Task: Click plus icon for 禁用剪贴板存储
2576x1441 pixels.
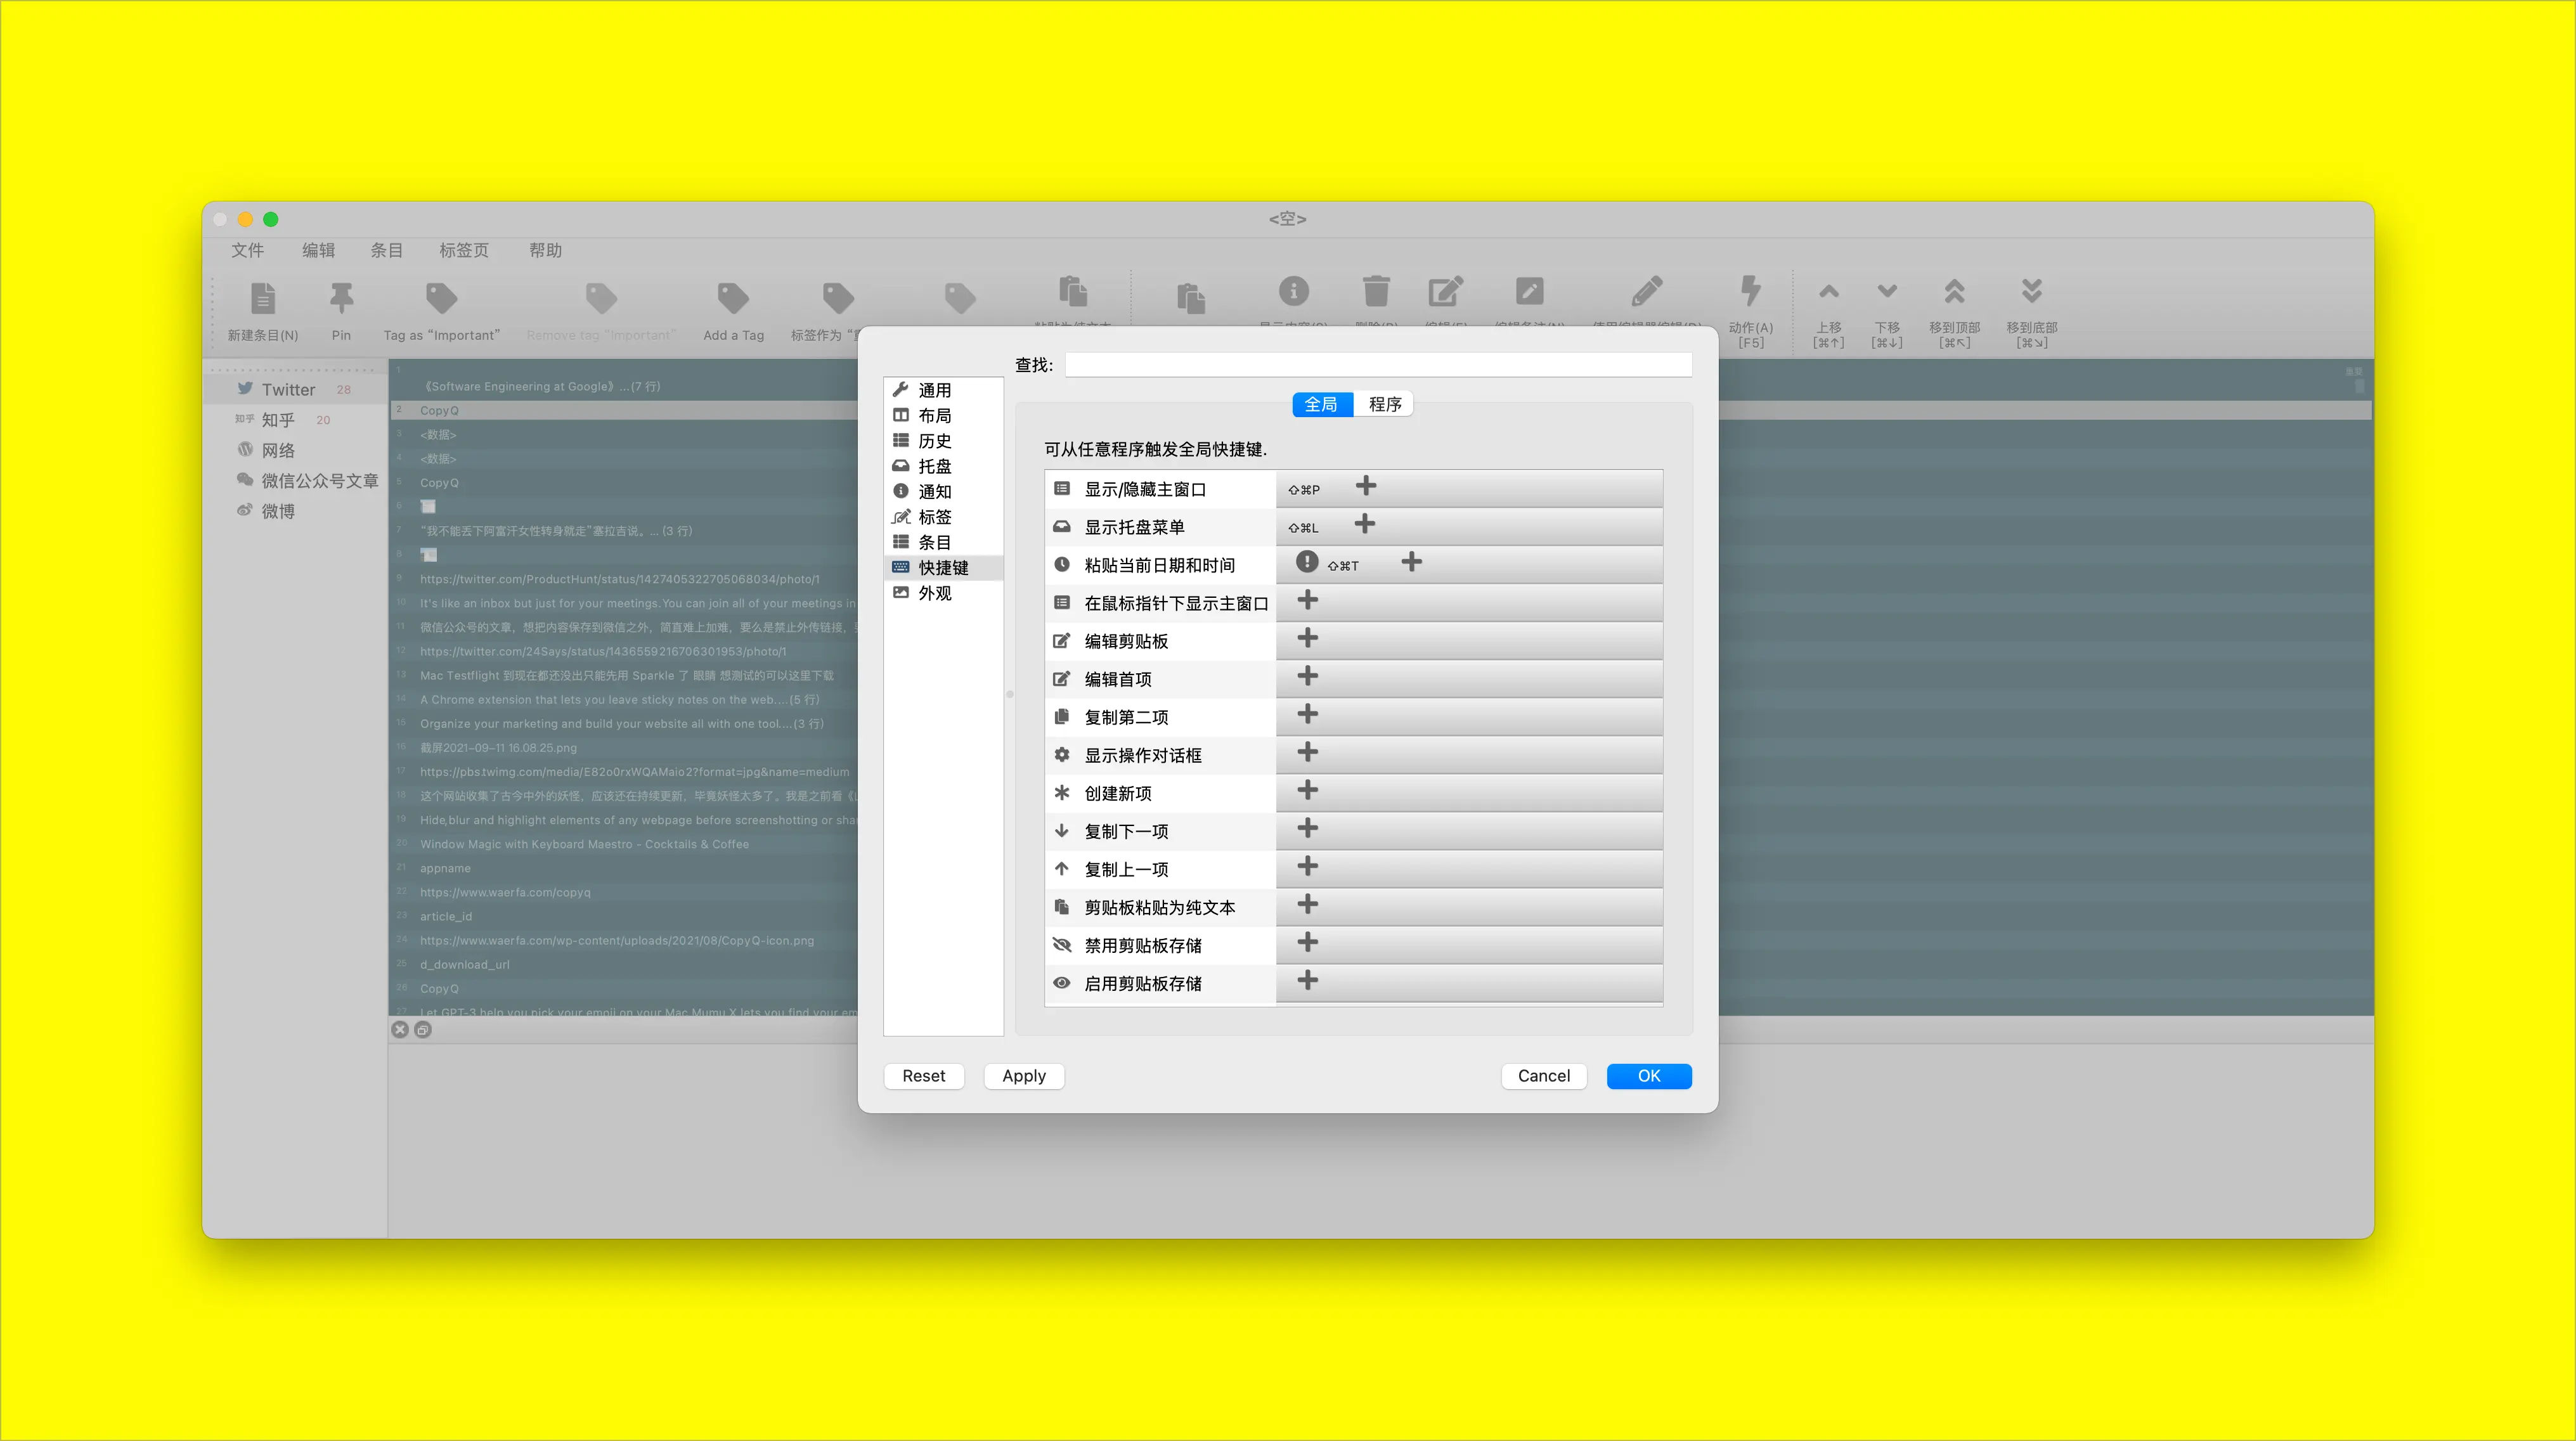Action: 1307,943
